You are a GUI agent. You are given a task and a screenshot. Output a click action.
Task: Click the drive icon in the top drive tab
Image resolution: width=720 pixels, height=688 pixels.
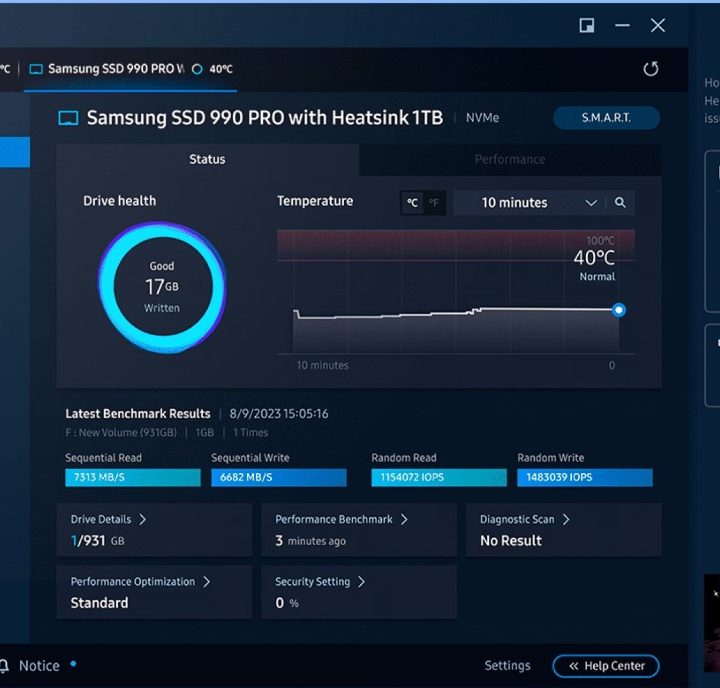pos(36,69)
